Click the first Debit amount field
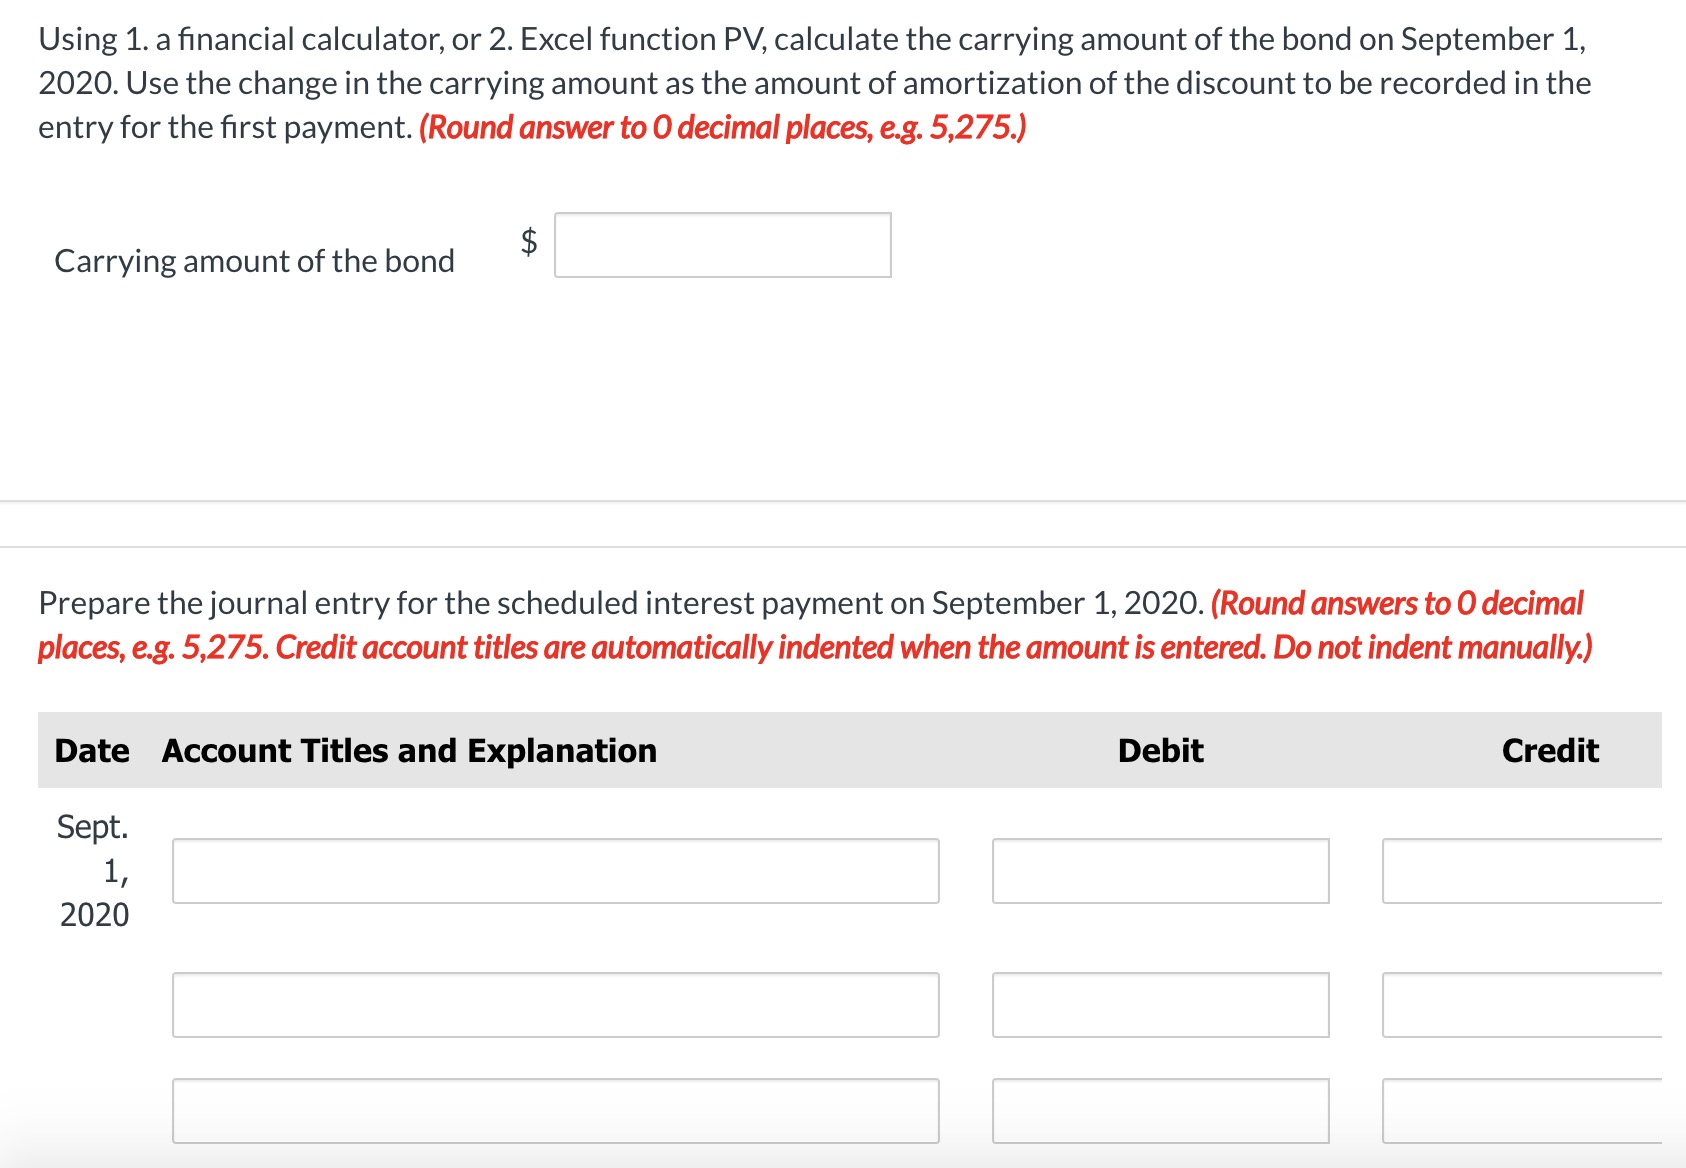Image resolution: width=1686 pixels, height=1168 pixels. [1160, 872]
